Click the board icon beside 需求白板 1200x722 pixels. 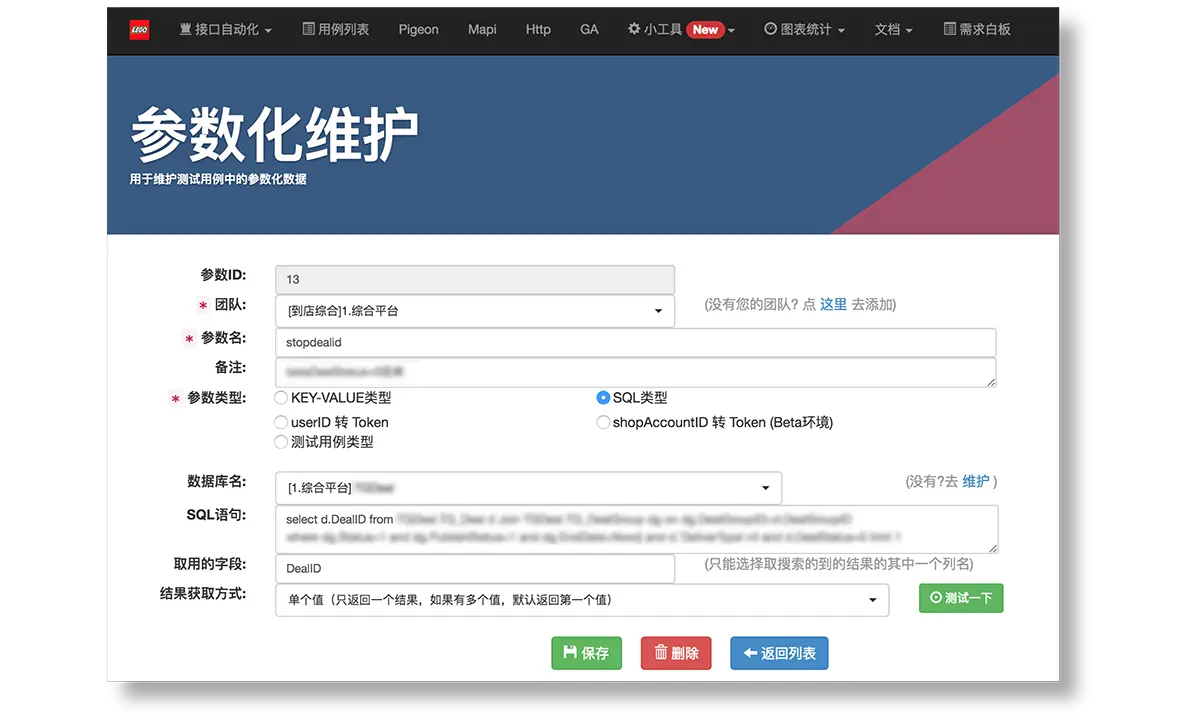point(949,29)
